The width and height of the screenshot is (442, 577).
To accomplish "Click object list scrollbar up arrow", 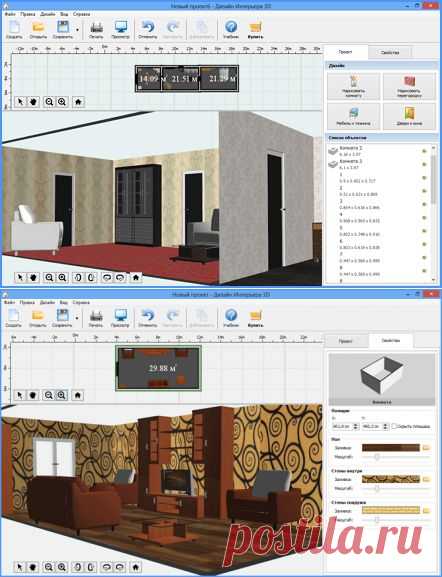I will [433, 148].
